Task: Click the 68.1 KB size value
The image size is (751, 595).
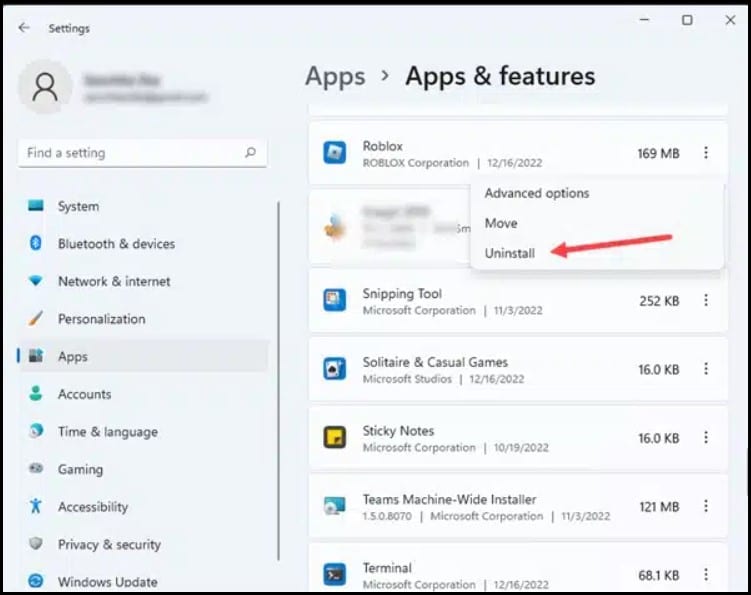Action: pyautogui.click(x=659, y=575)
